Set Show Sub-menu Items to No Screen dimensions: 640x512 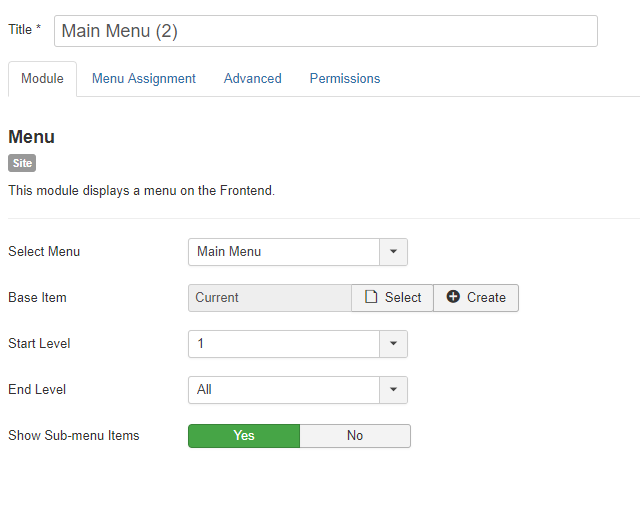click(x=355, y=436)
